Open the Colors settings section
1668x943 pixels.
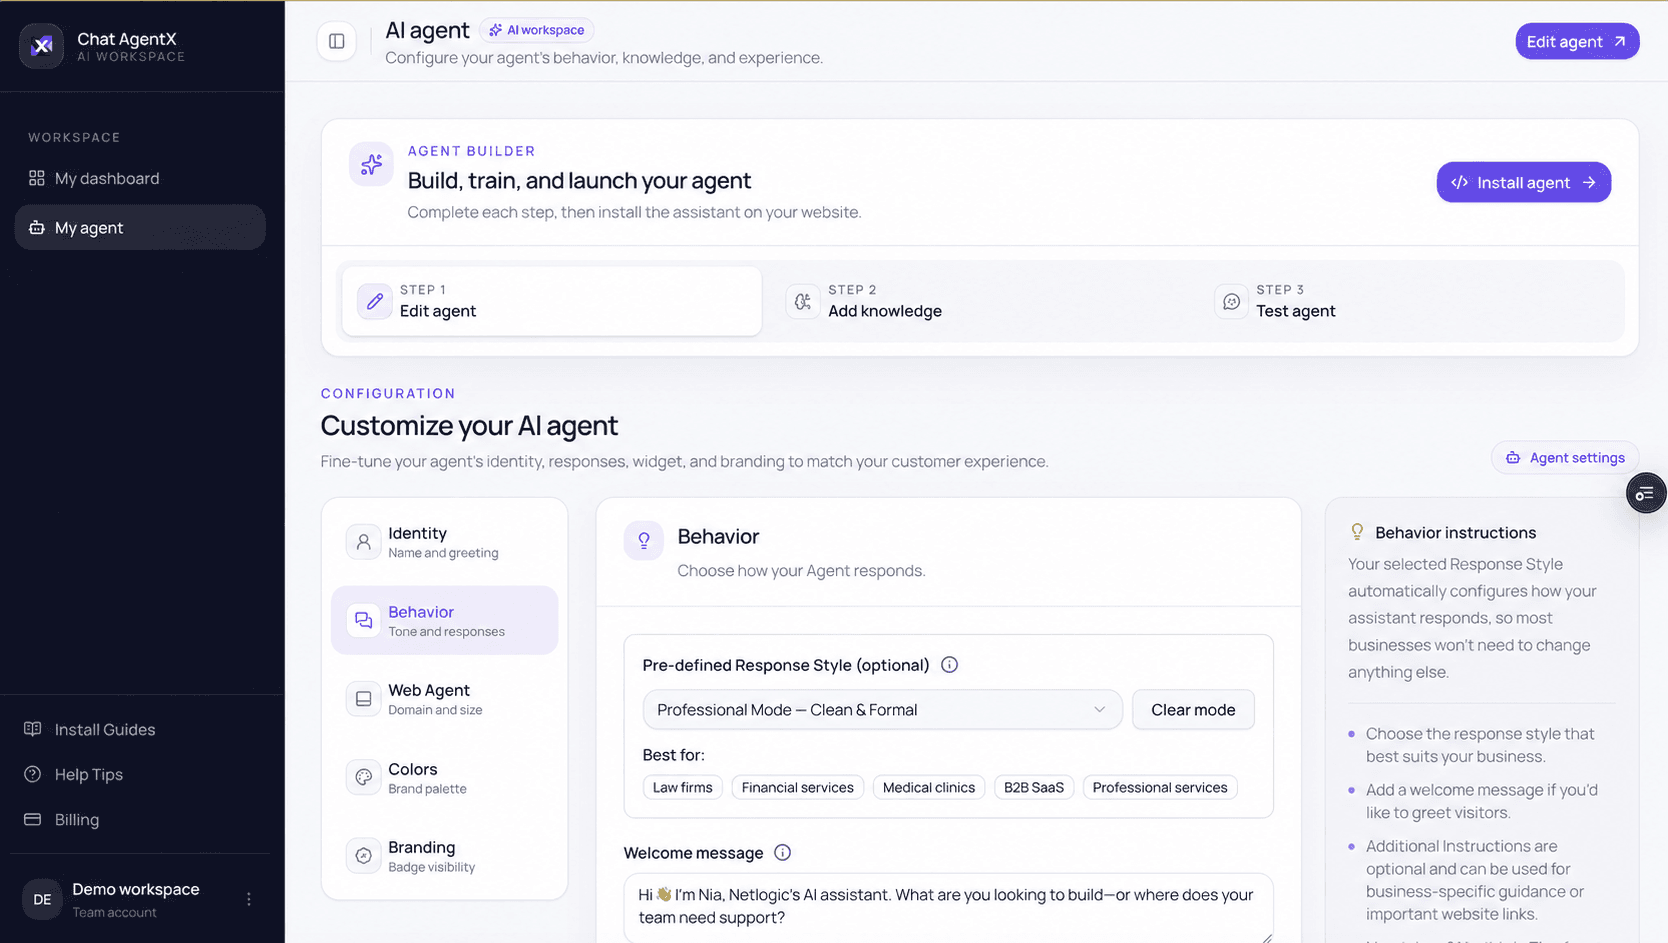pos(445,777)
